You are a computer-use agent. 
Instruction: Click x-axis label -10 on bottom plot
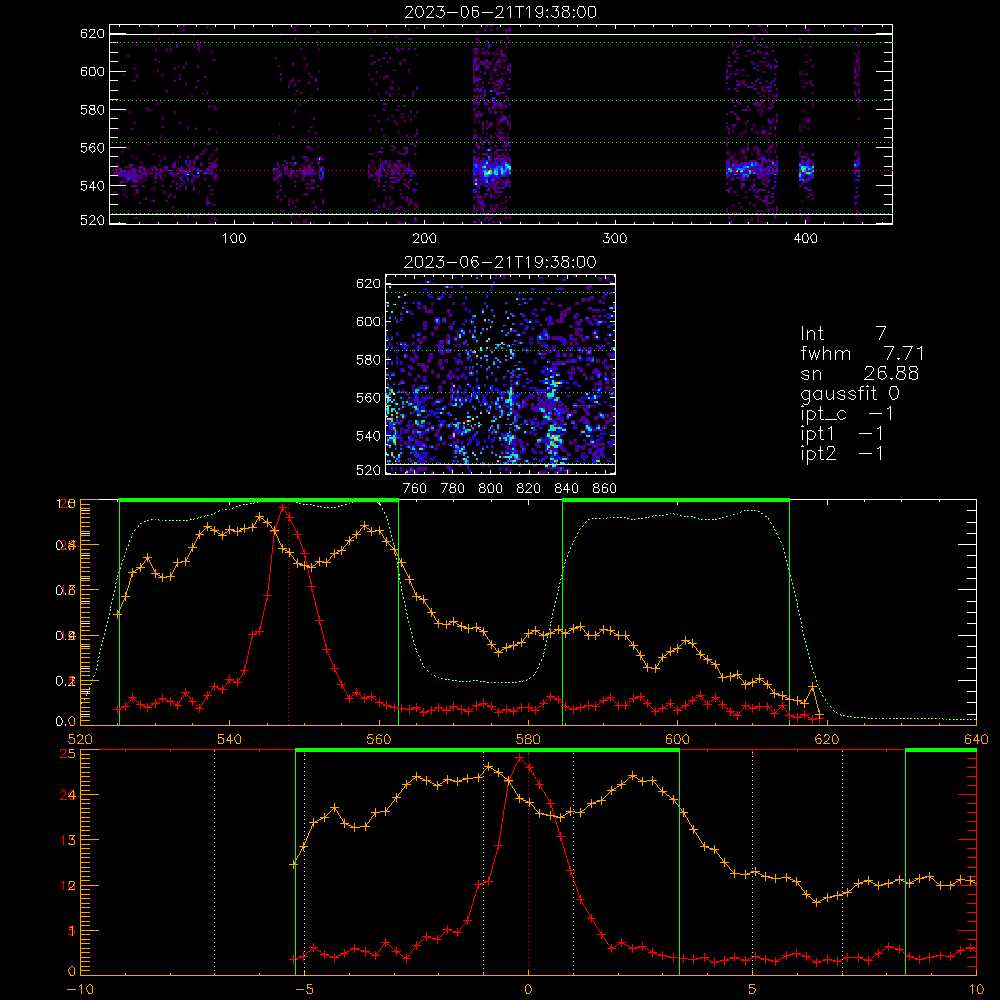coord(80,990)
